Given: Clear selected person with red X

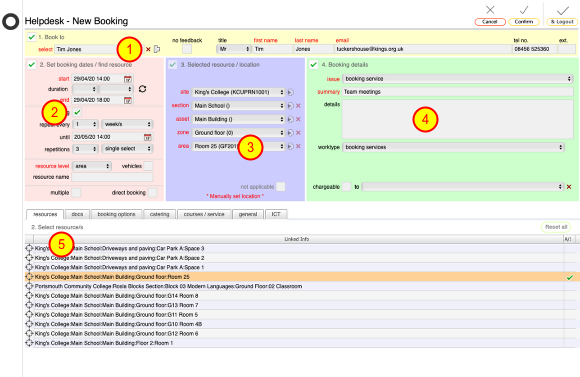Looking at the screenshot, I should pyautogui.click(x=148, y=49).
